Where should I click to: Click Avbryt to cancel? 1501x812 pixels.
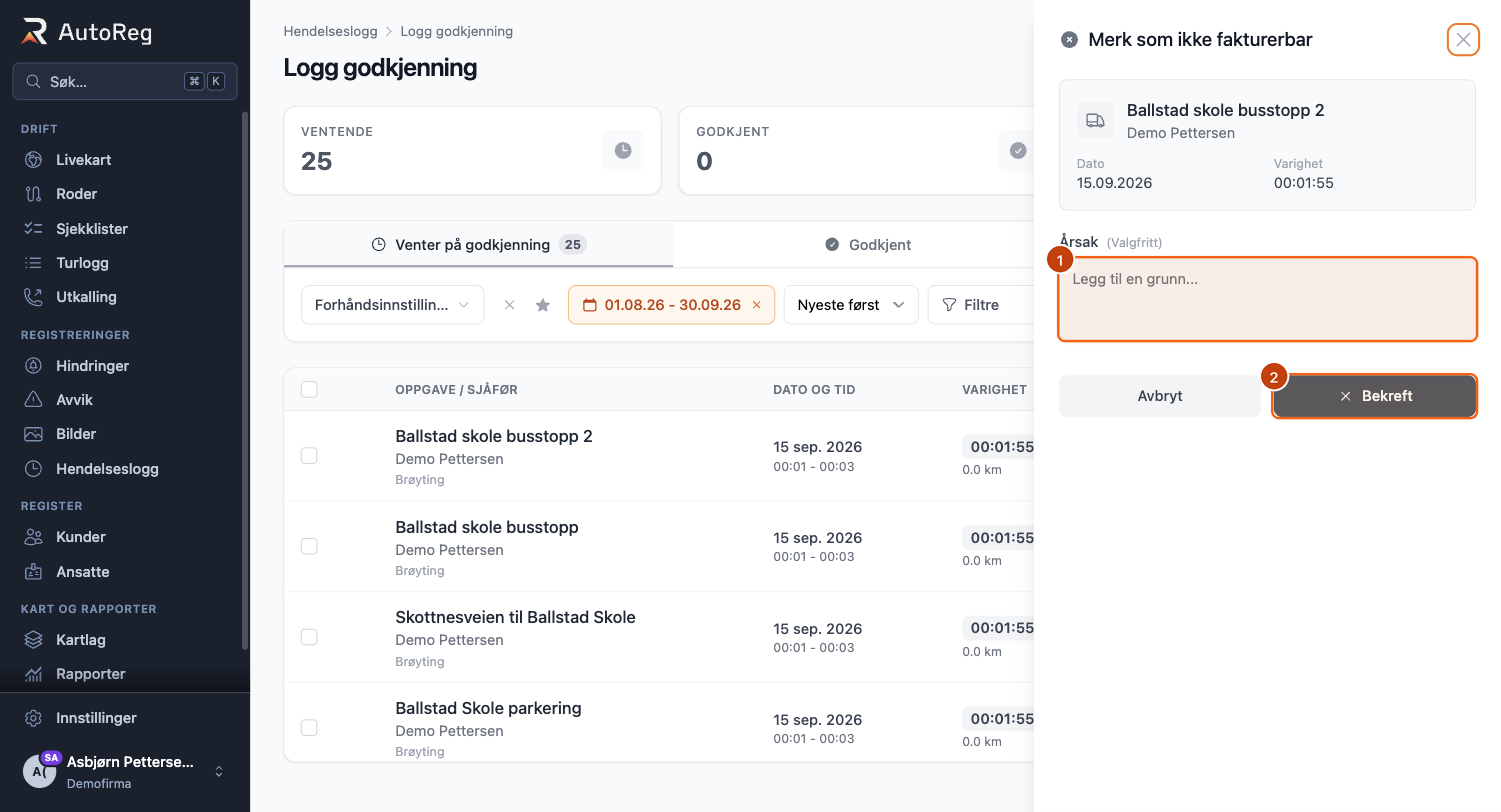point(1160,396)
